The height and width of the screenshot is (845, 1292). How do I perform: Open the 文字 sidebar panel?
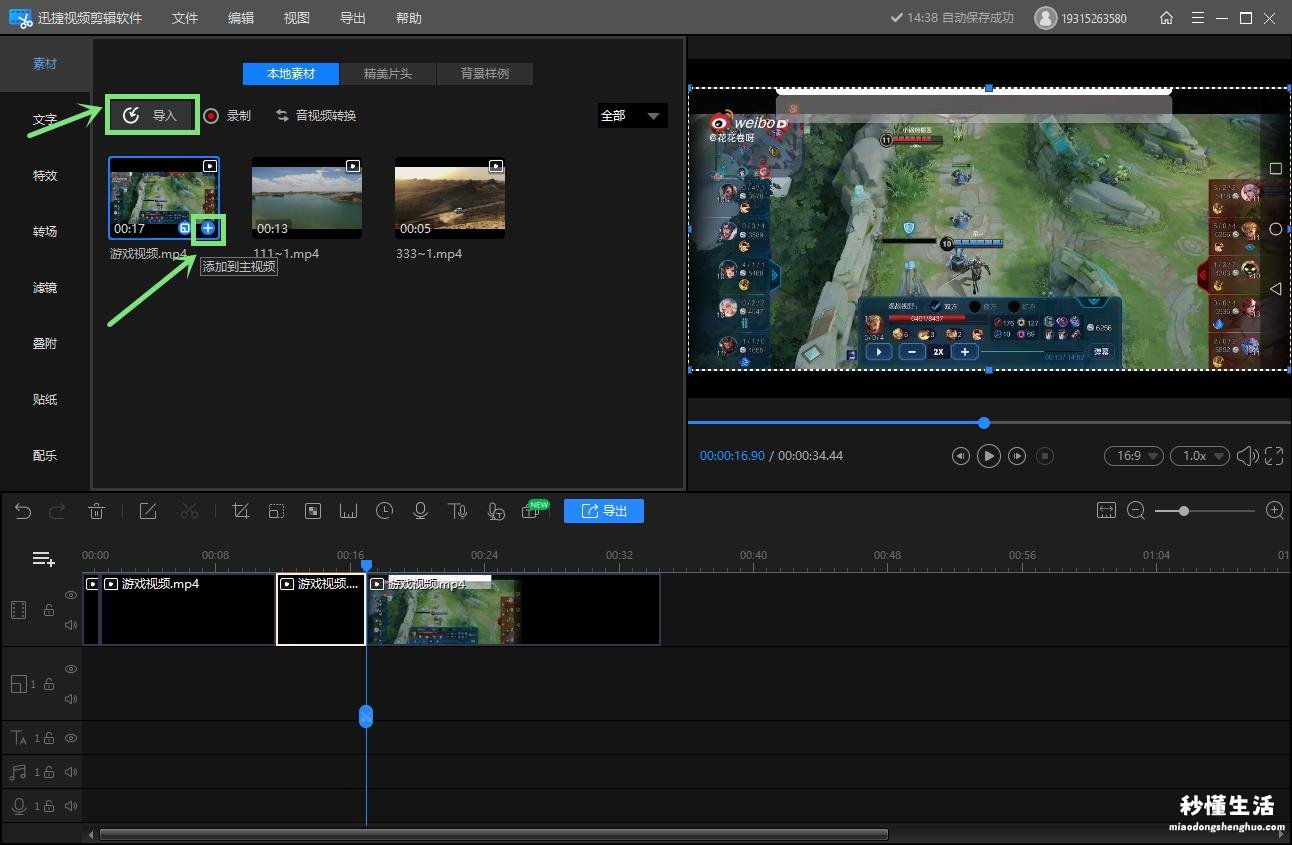click(45, 120)
